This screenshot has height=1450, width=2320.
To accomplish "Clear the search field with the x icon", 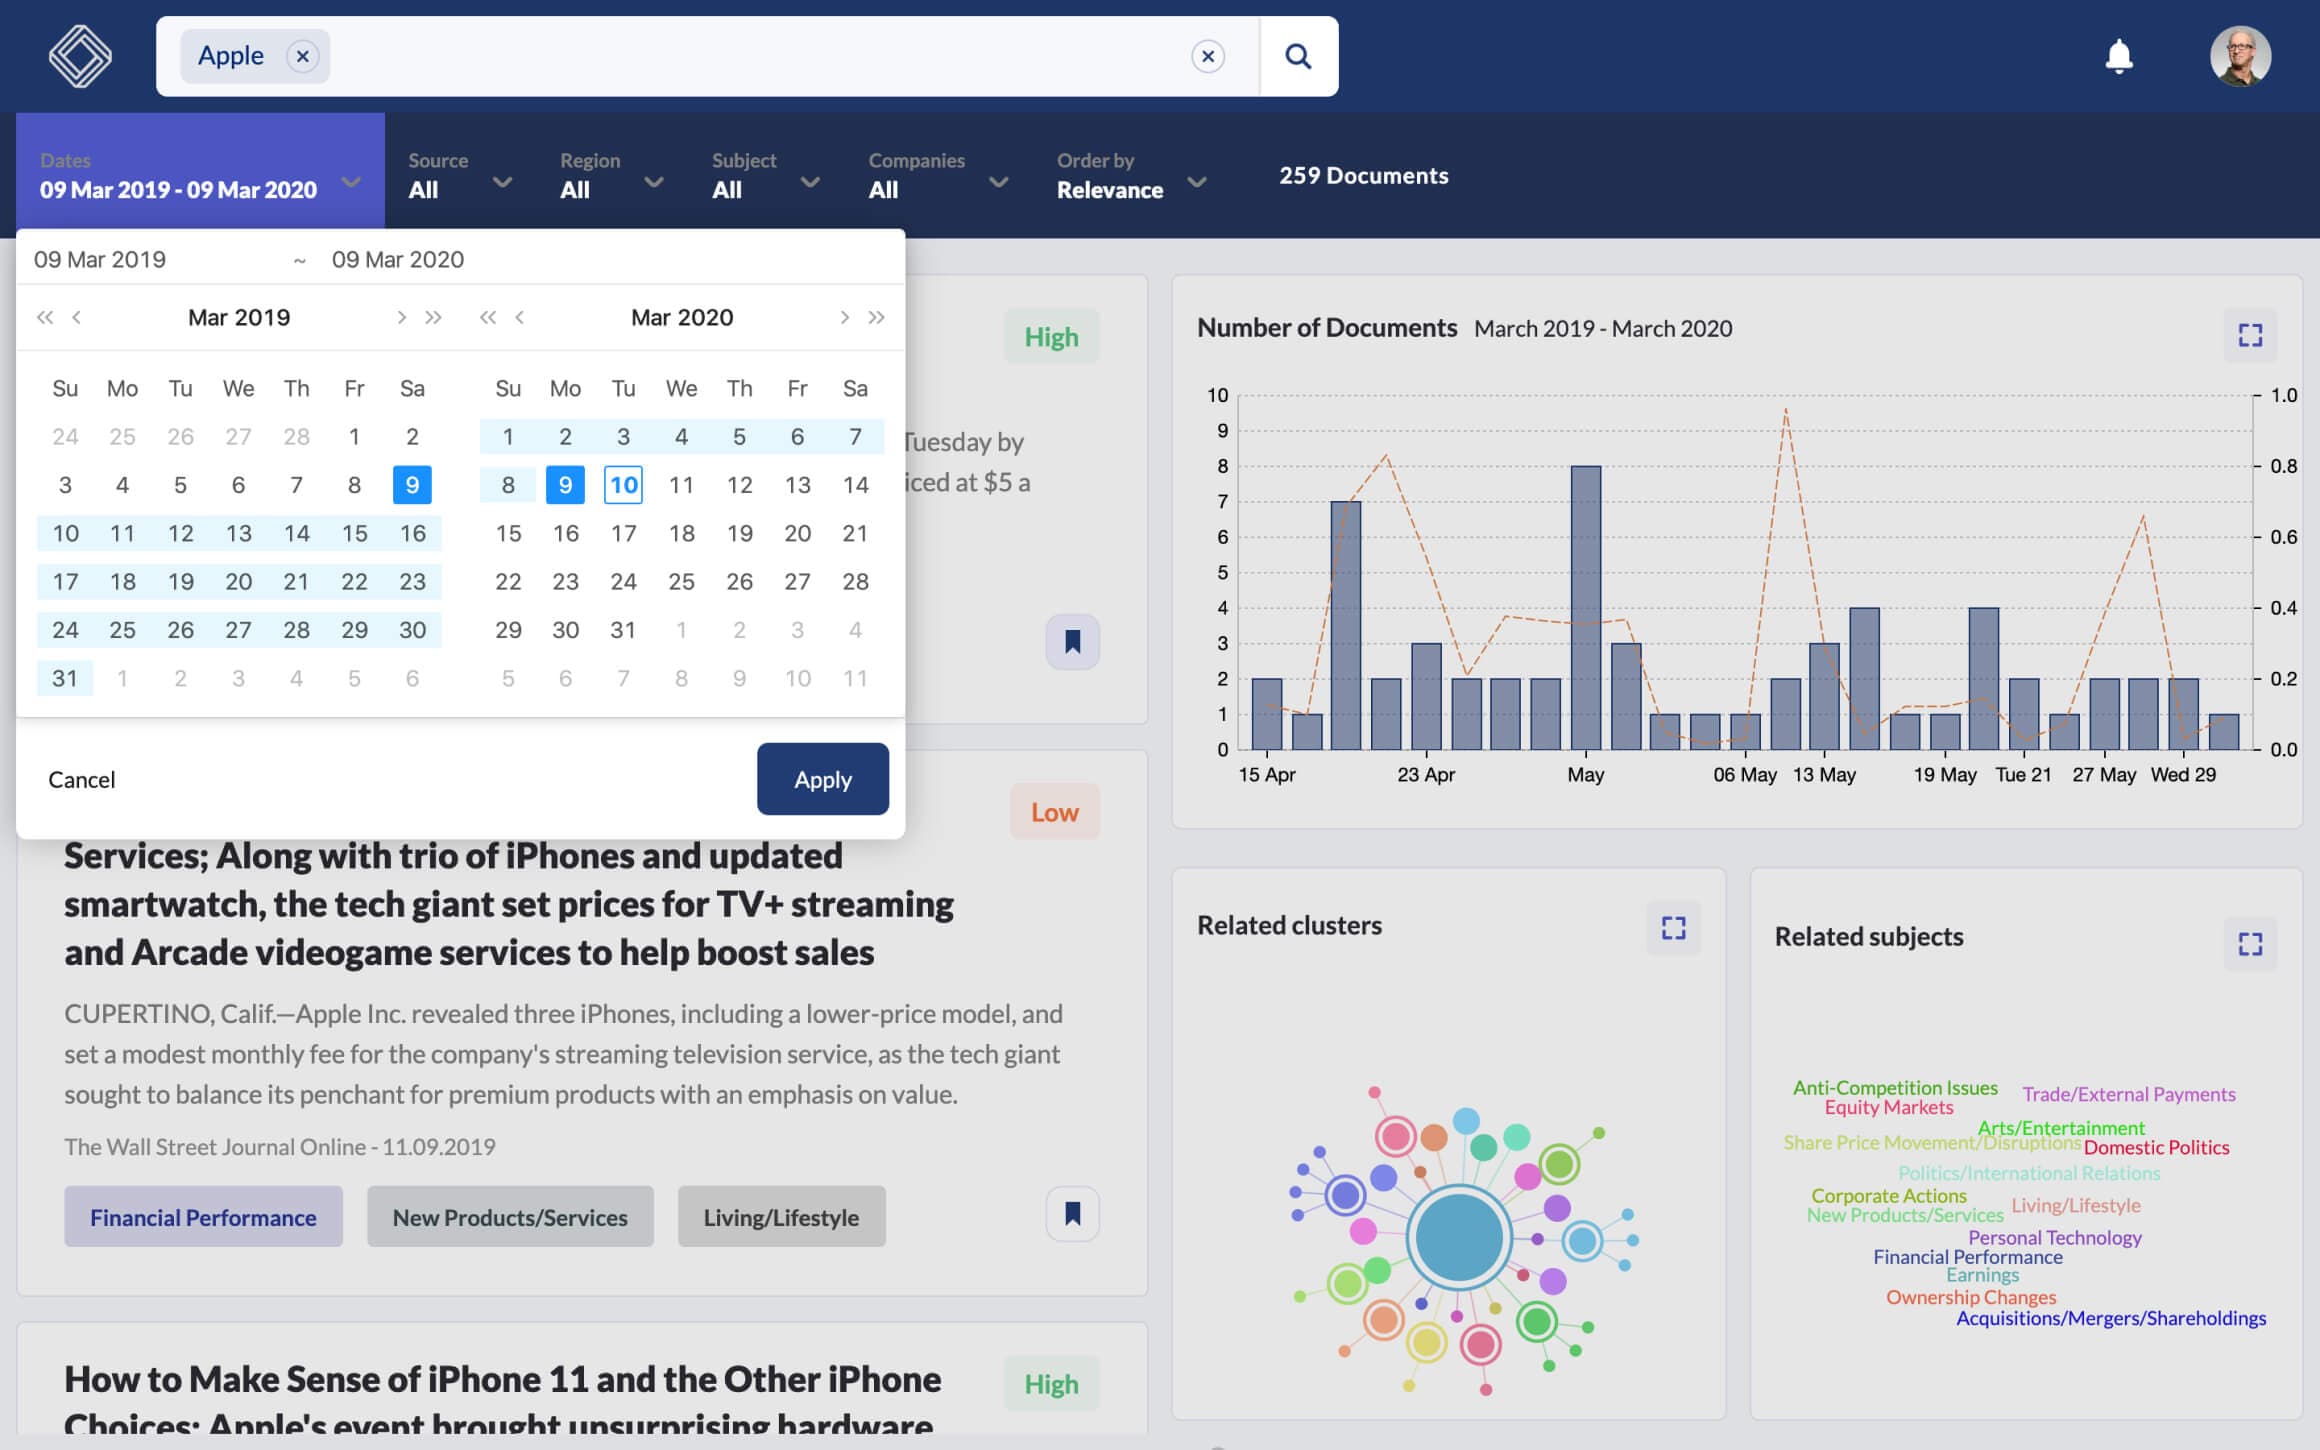I will click(x=1208, y=56).
